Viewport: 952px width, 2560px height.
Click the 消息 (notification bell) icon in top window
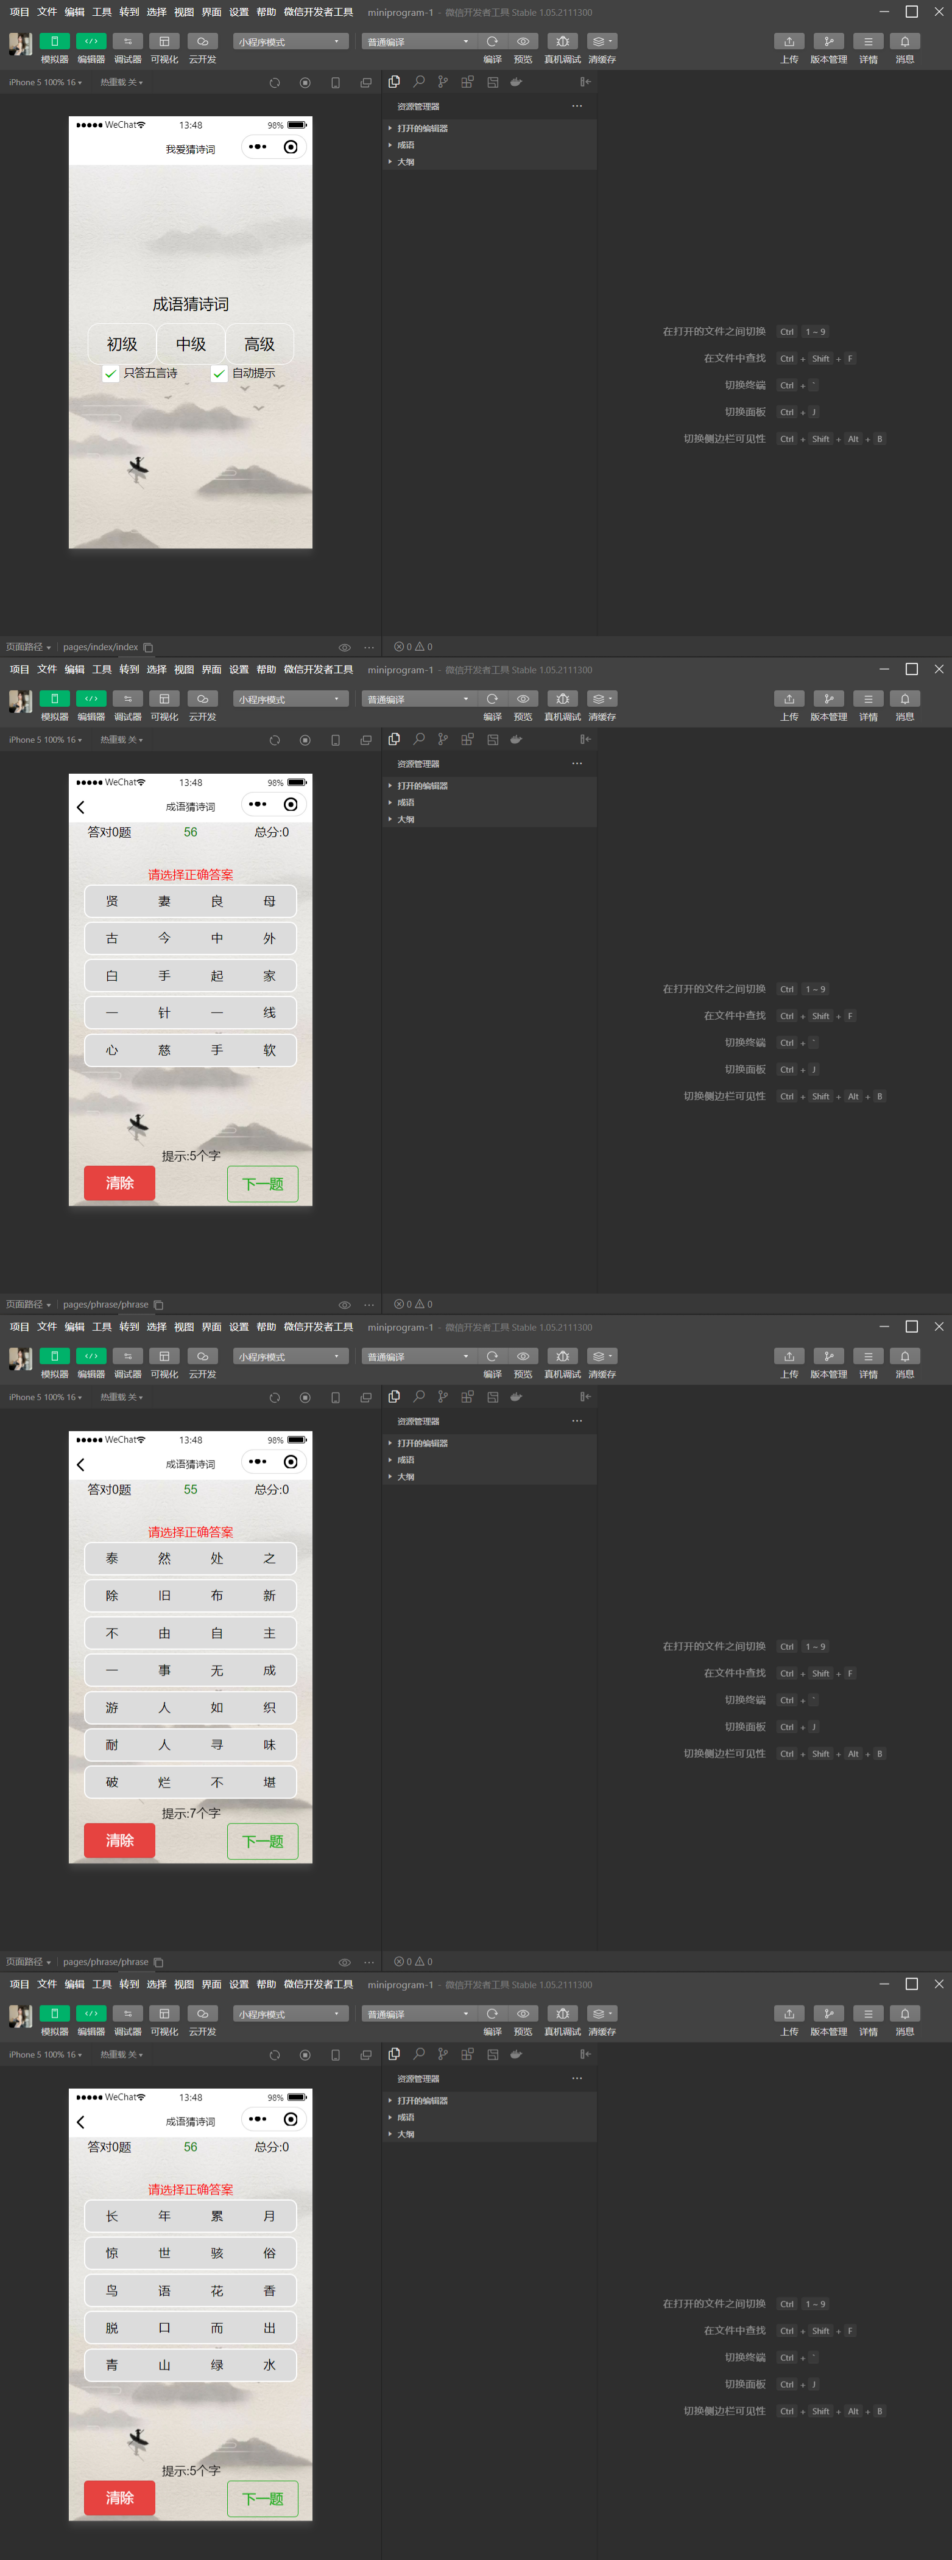904,42
